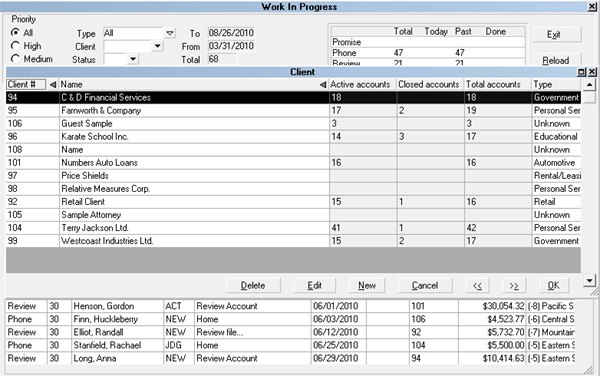Viewport: 600px width, 376px height.
Task: Open the Client dropdown list
Action: pyautogui.click(x=157, y=46)
